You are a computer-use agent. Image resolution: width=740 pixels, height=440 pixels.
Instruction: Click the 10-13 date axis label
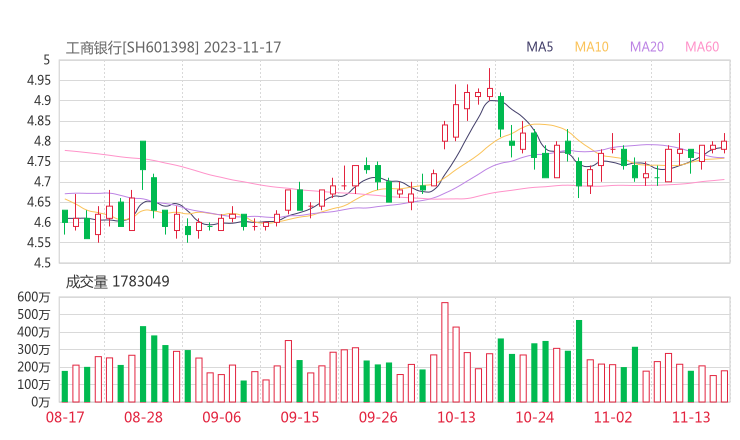[x=456, y=417]
